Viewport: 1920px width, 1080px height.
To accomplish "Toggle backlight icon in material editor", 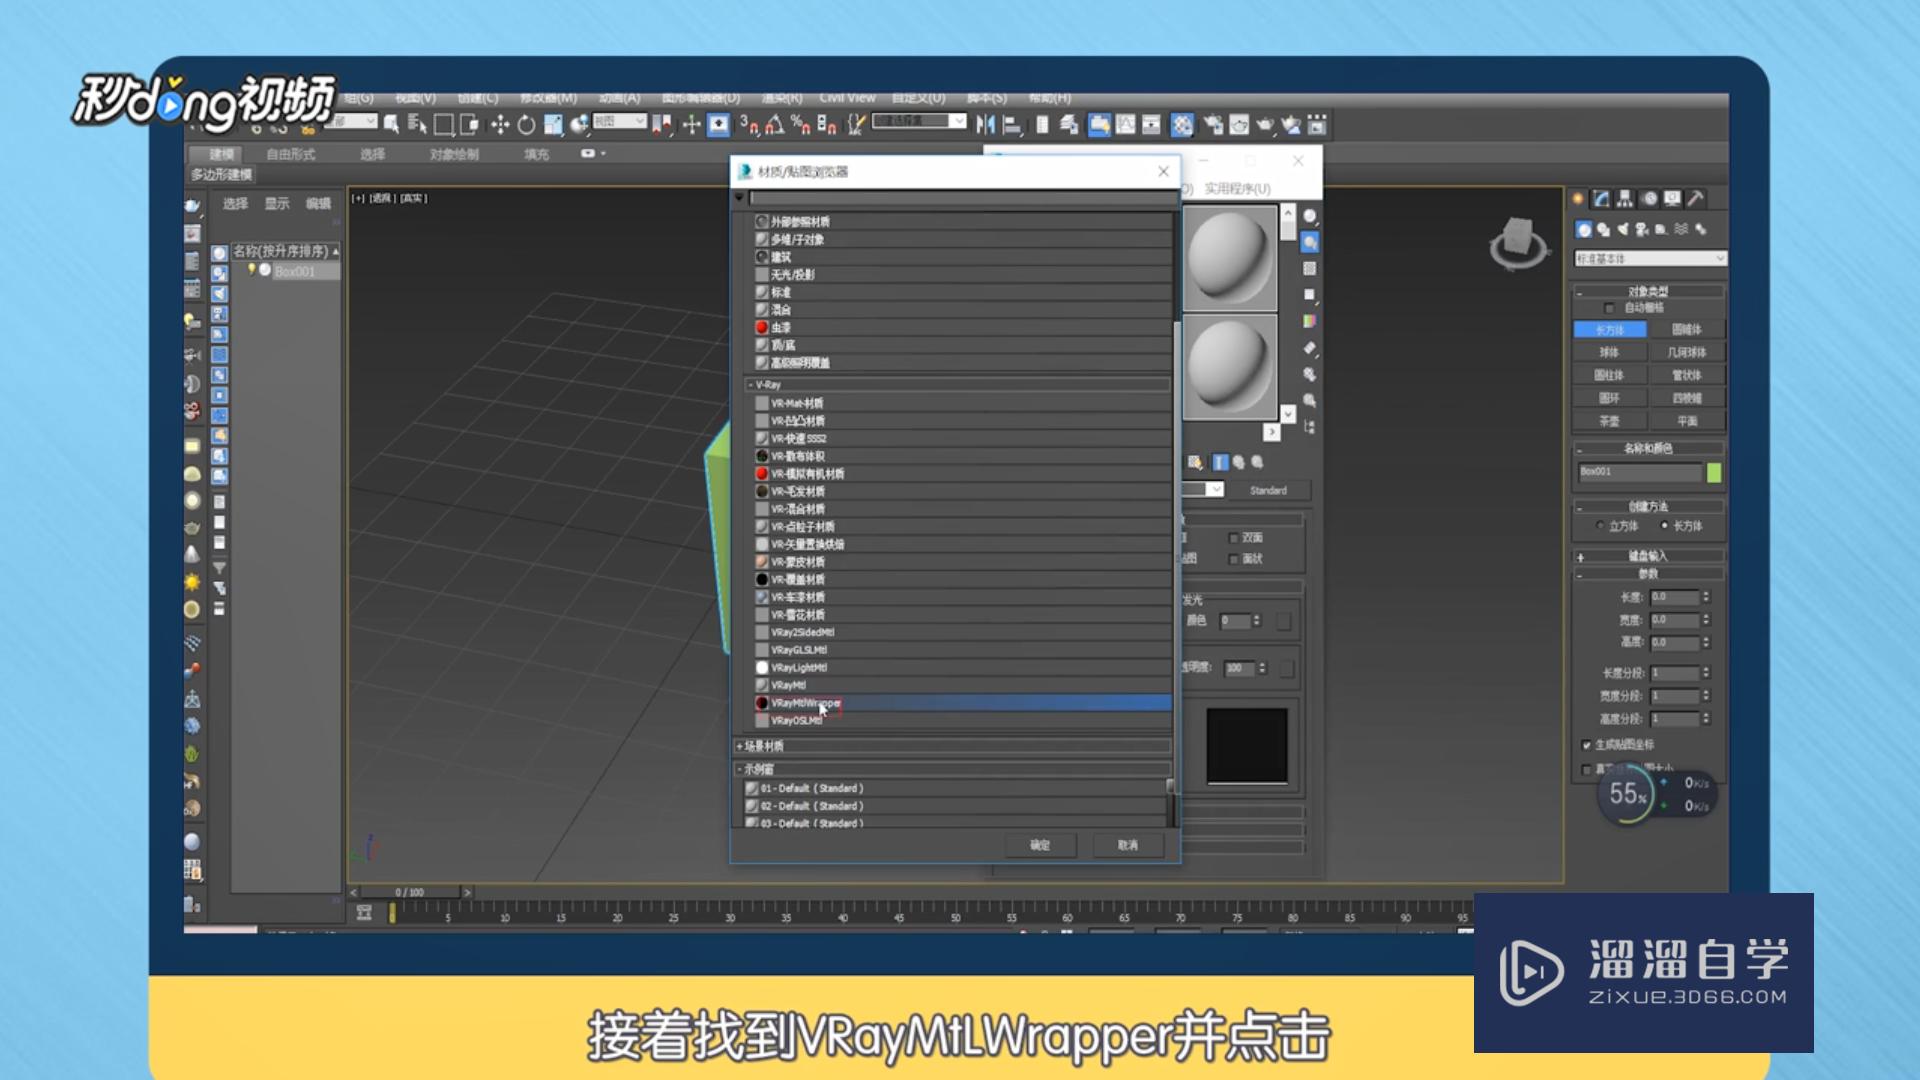I will pyautogui.click(x=1310, y=243).
